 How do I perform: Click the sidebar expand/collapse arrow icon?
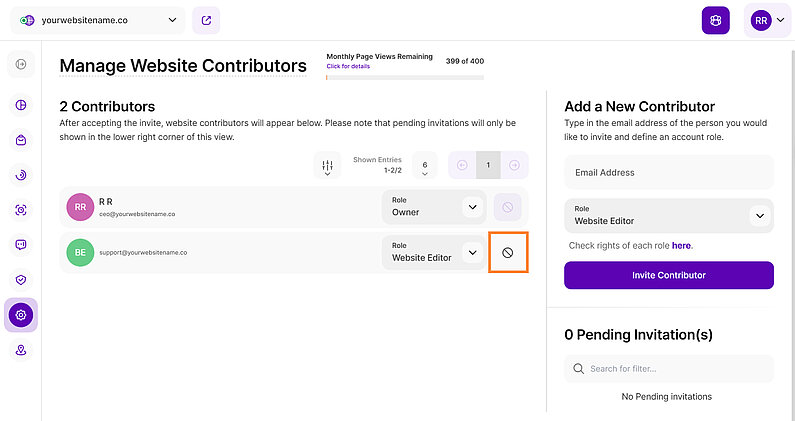tap(20, 65)
